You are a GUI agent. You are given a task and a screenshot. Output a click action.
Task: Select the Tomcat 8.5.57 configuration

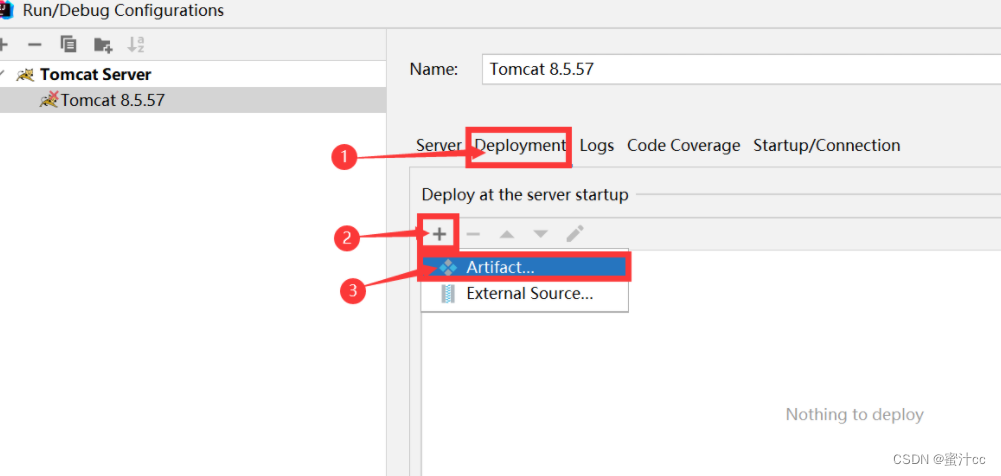pos(193,100)
